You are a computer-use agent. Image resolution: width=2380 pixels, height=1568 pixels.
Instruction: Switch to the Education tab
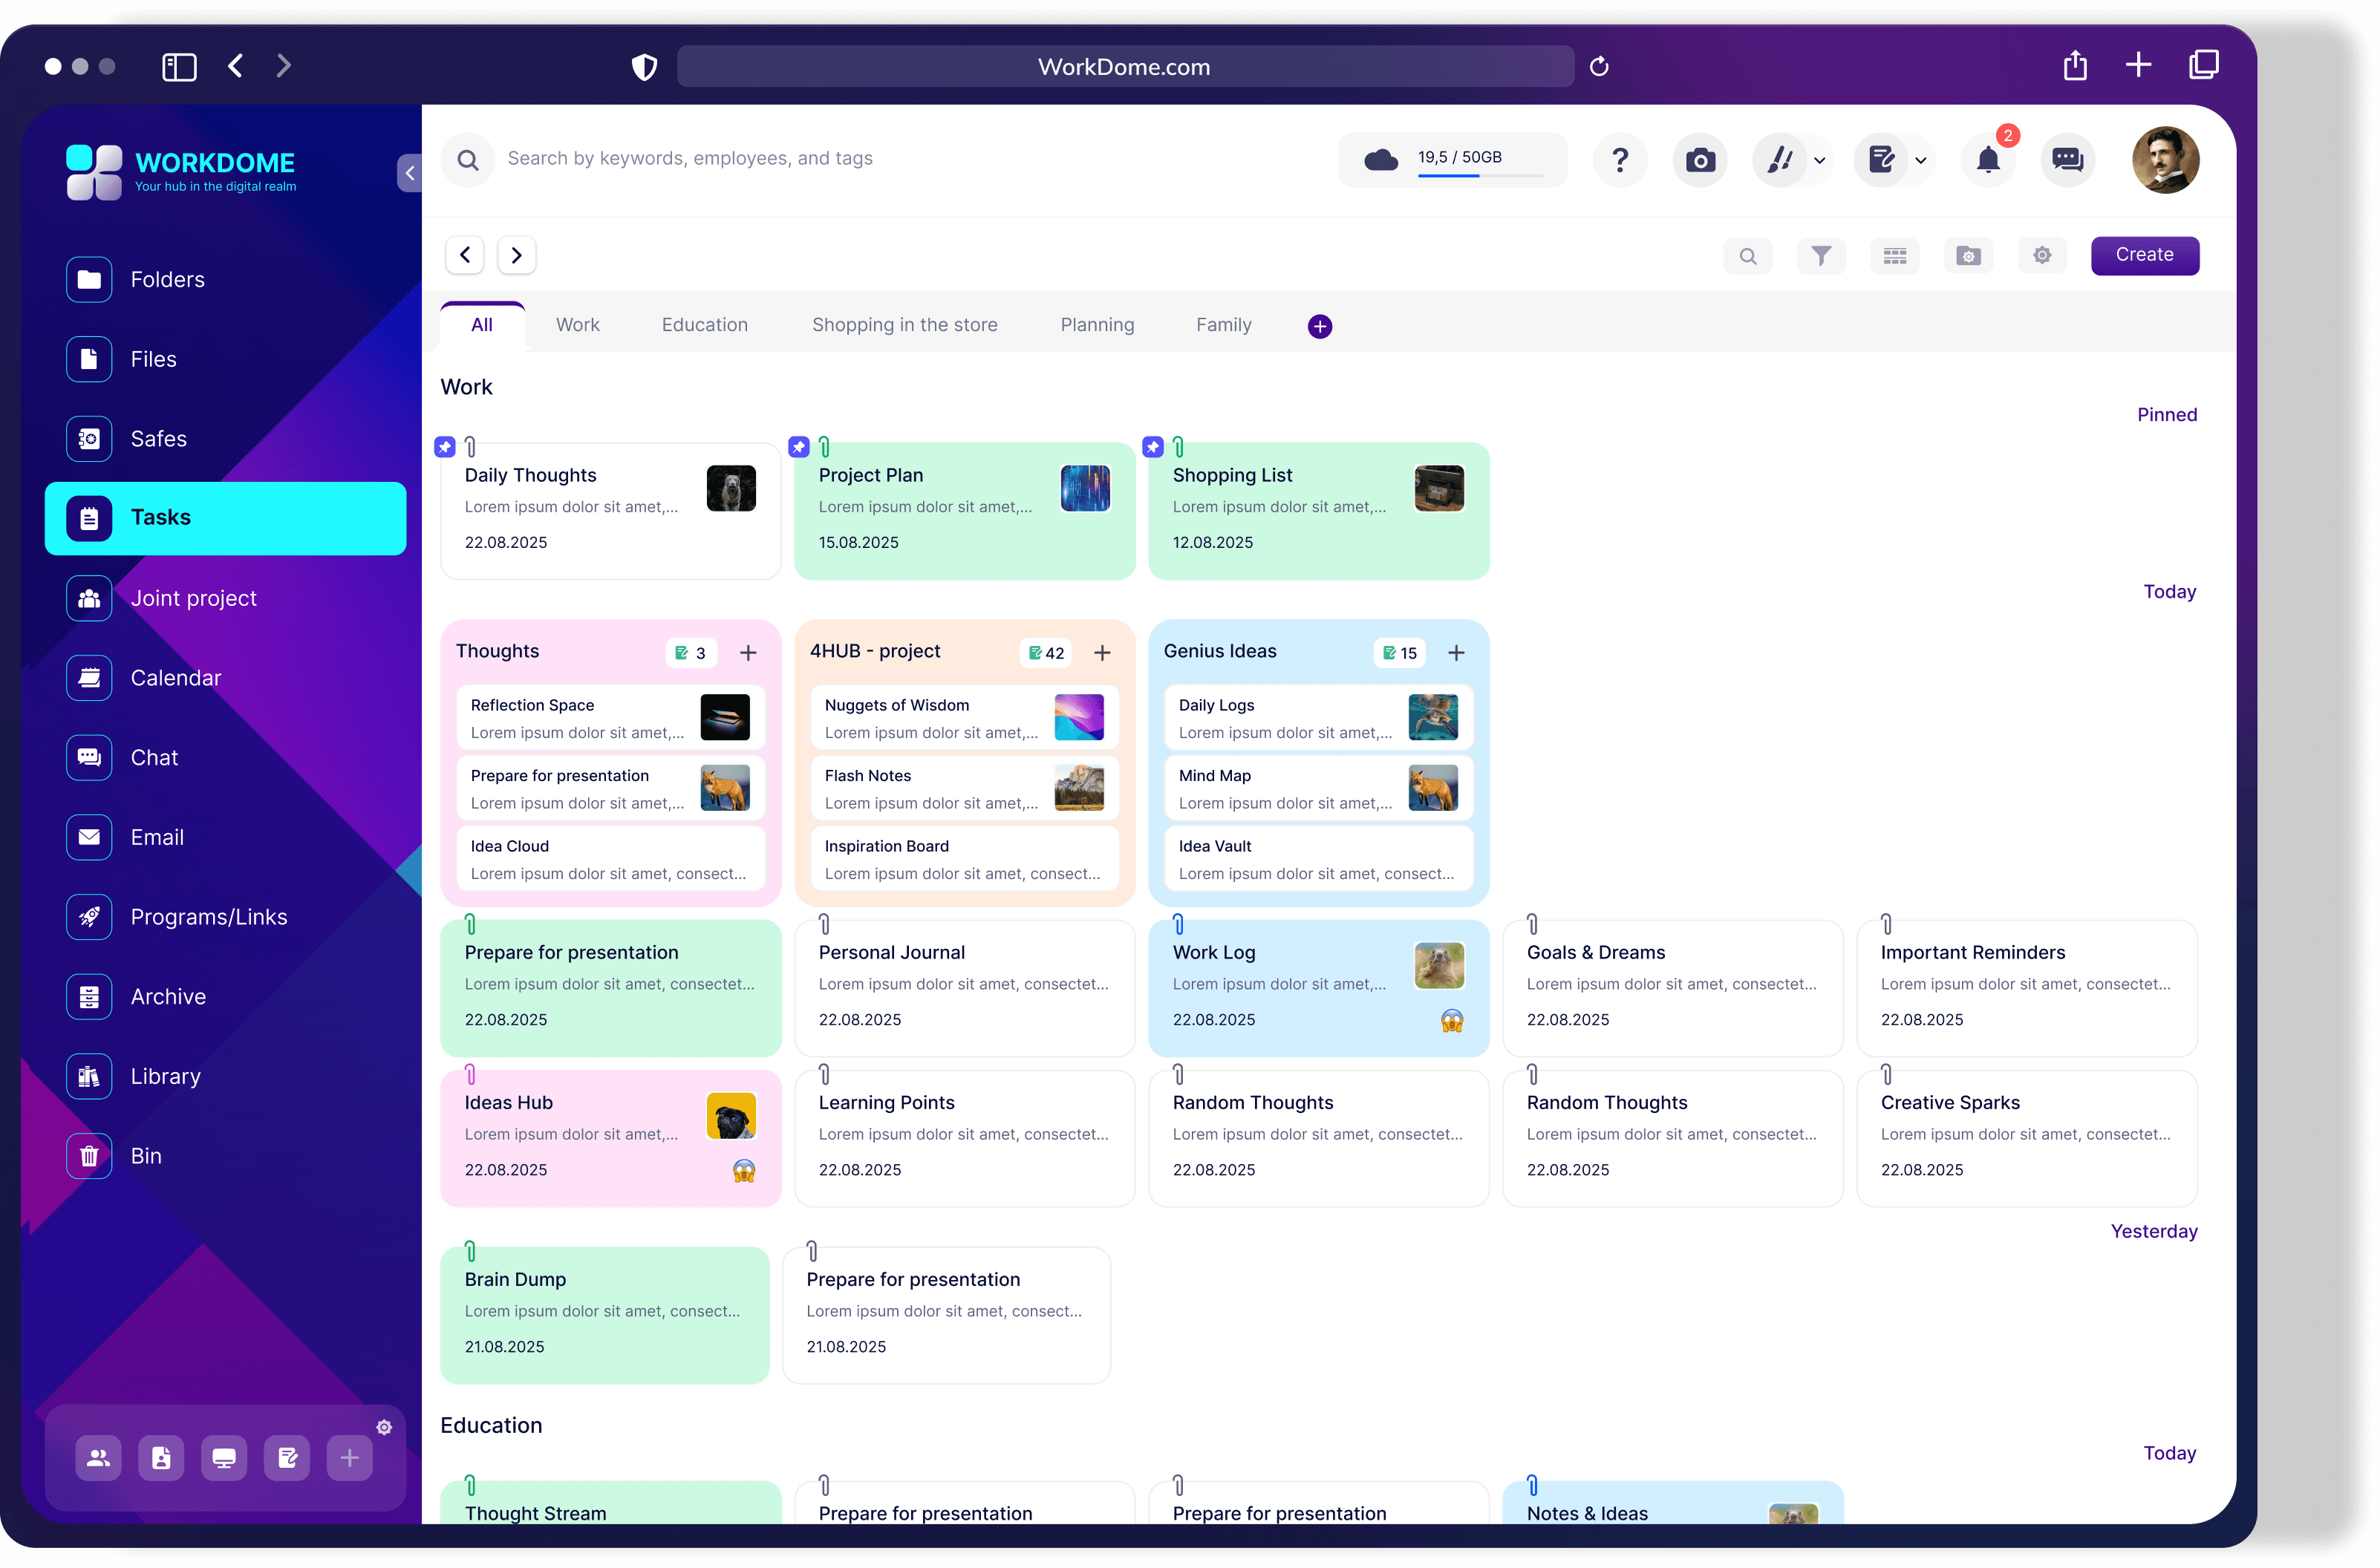tap(704, 325)
